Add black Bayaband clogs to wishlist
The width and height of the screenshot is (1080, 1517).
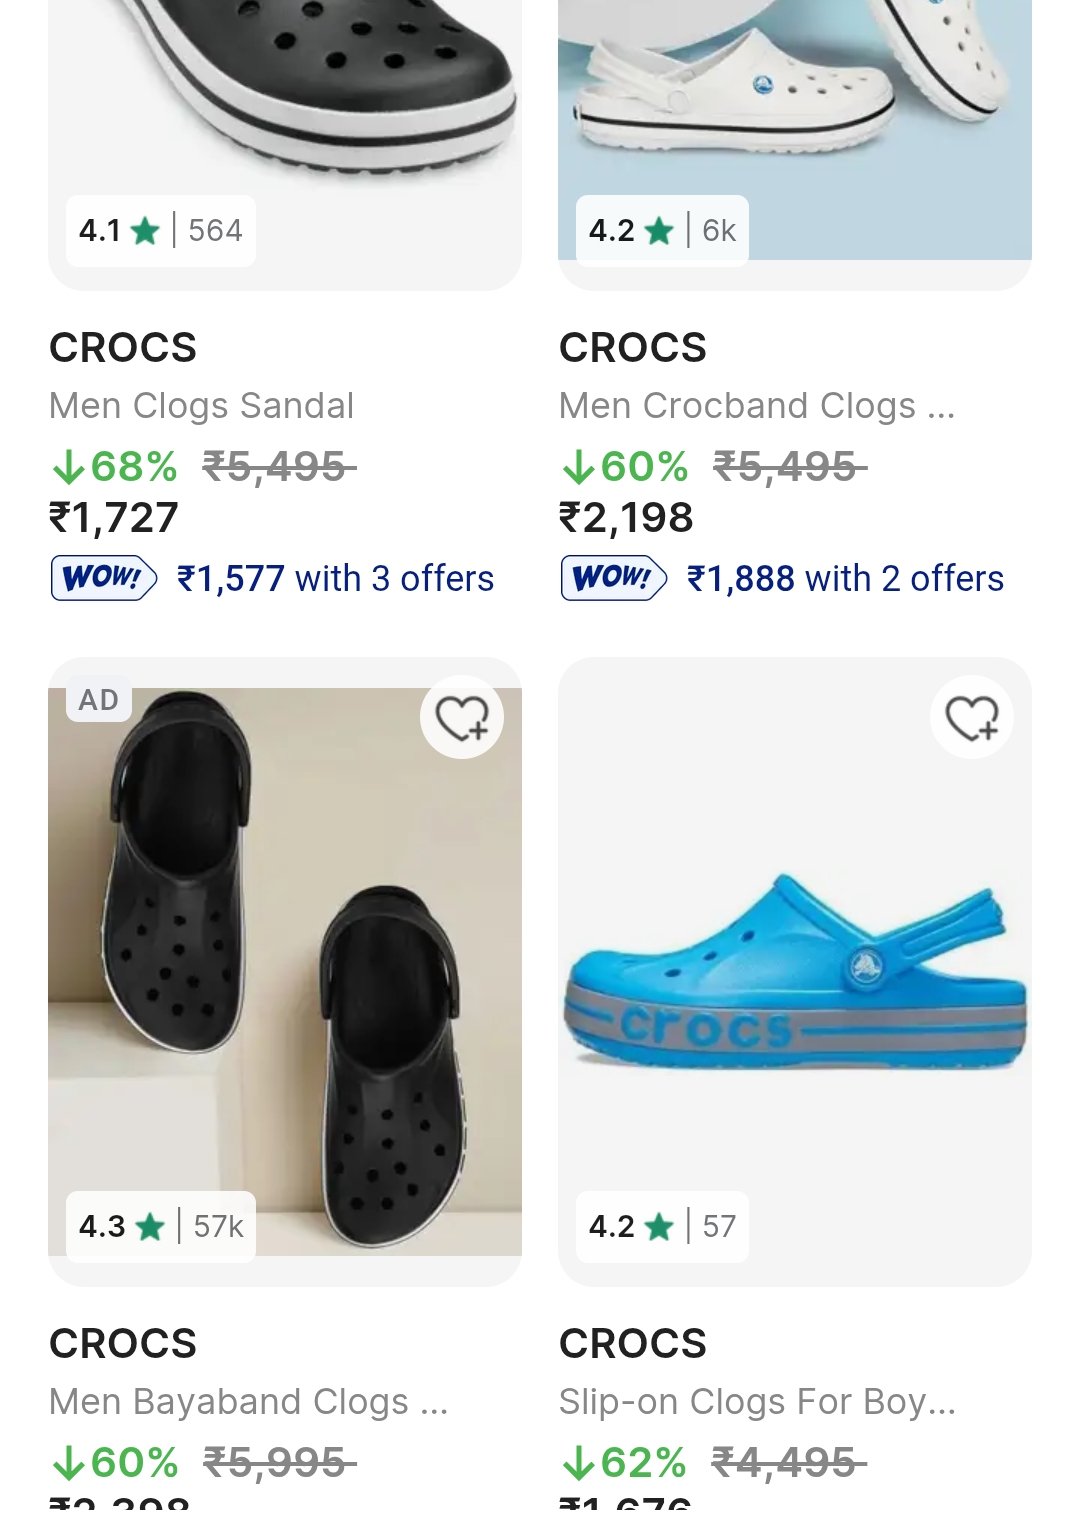461,717
